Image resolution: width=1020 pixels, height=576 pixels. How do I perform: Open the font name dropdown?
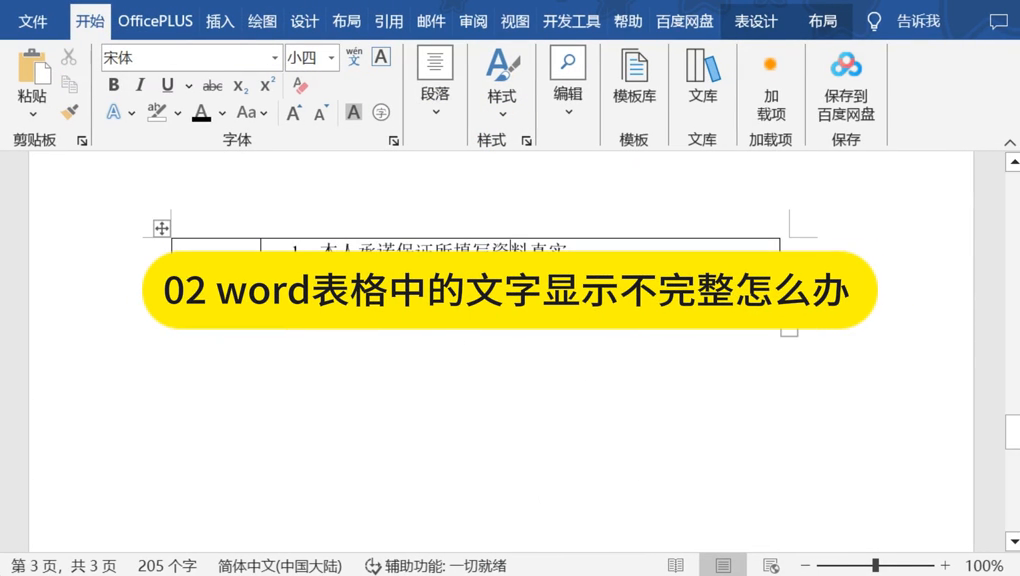pos(276,57)
